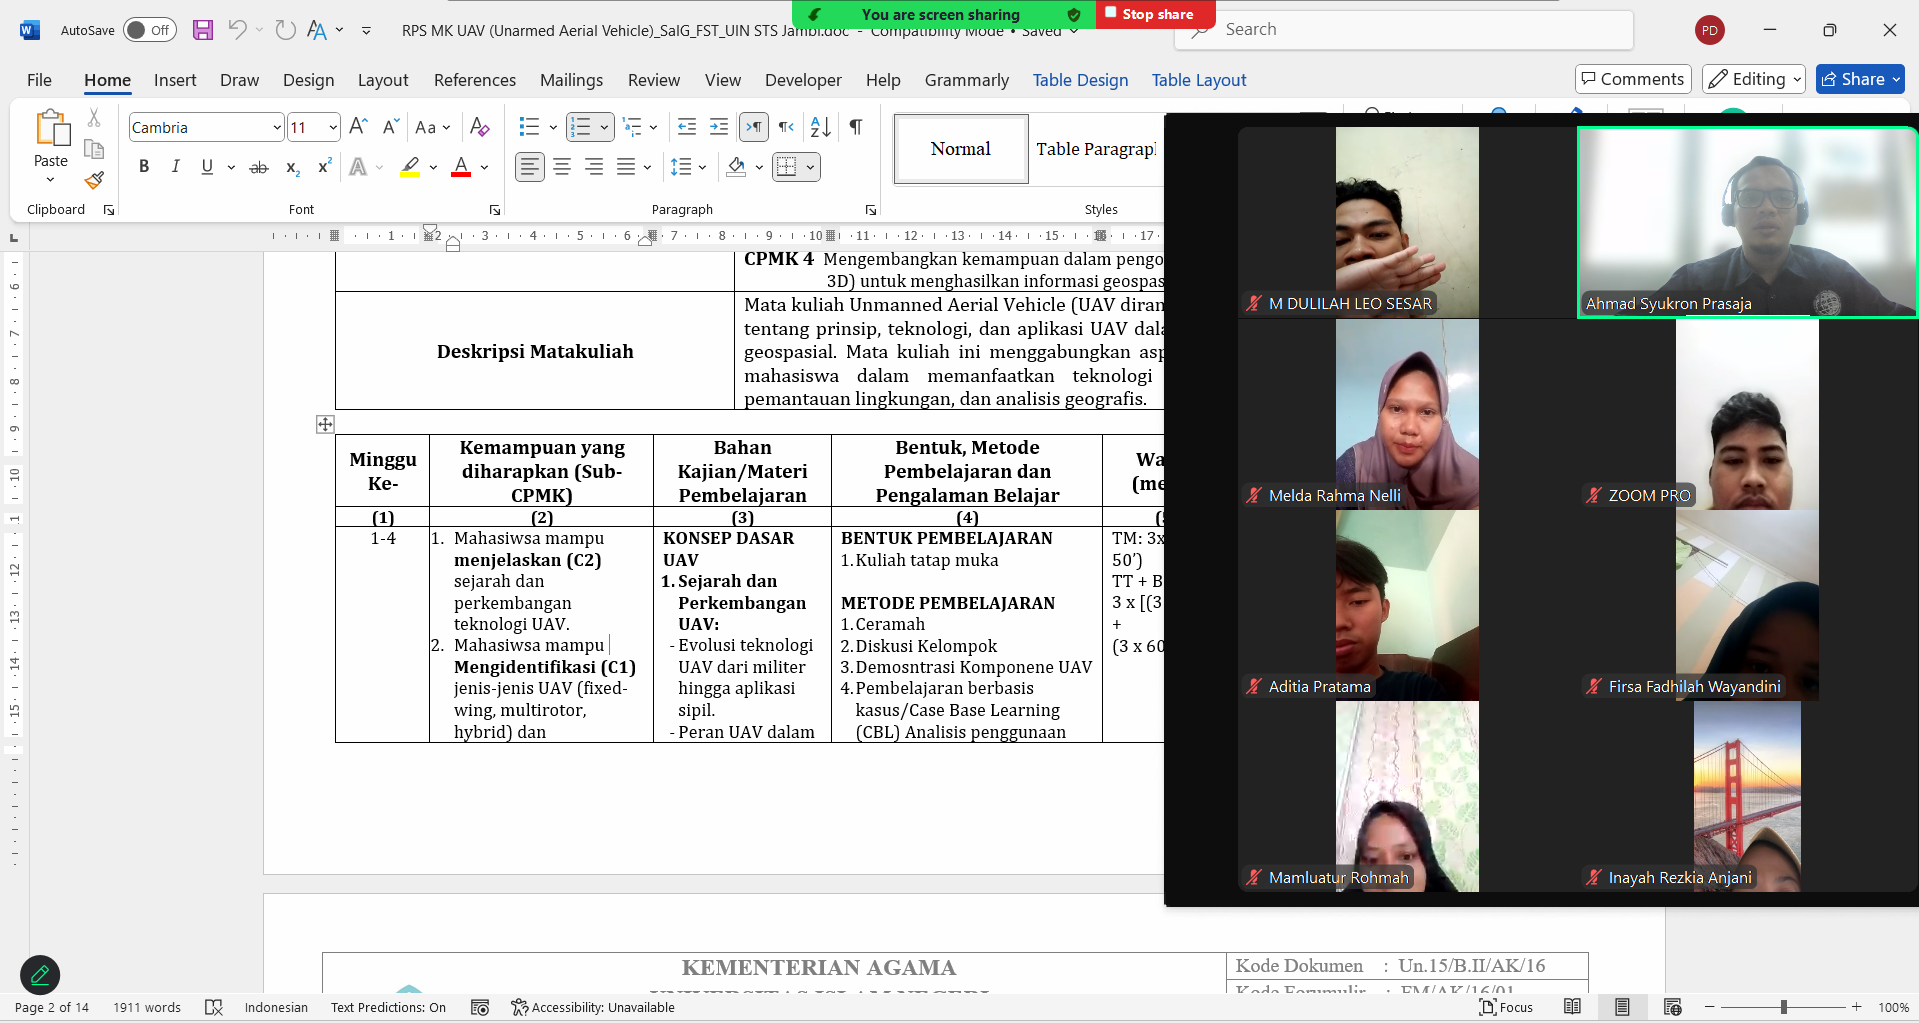Open the References tab
Viewport: 1919px width, 1023px height.
coord(475,80)
